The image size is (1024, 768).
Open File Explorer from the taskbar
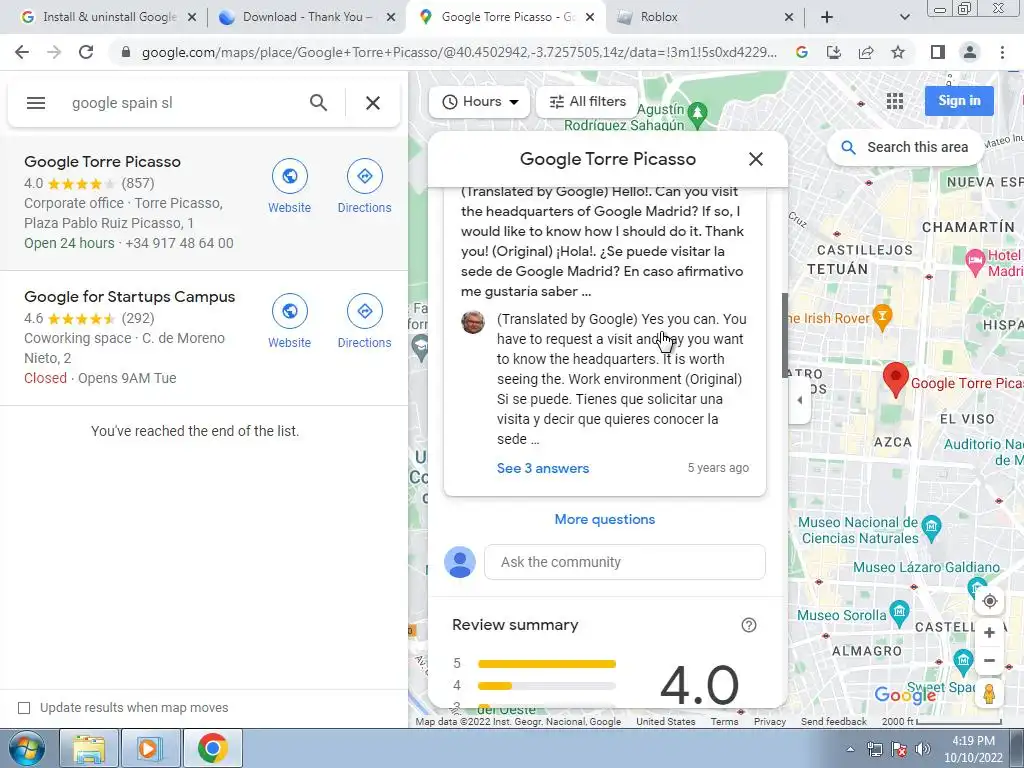pyautogui.click(x=89, y=749)
